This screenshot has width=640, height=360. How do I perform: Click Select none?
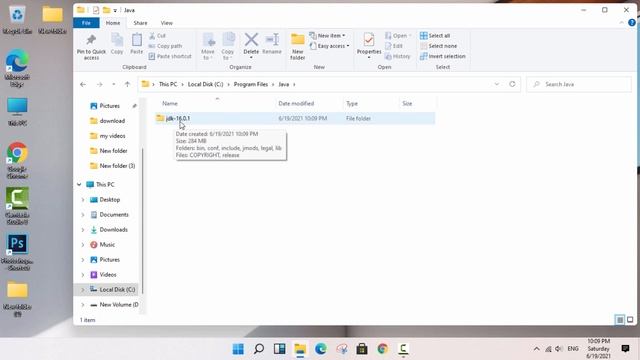click(439, 46)
